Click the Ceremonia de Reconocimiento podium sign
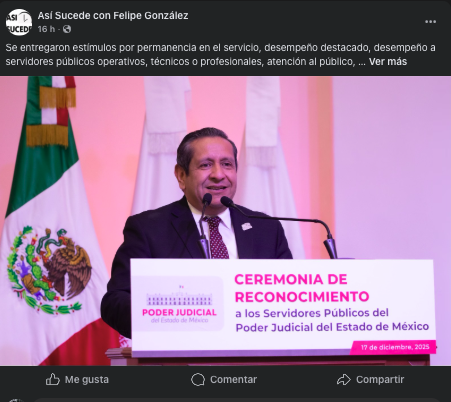 283,307
